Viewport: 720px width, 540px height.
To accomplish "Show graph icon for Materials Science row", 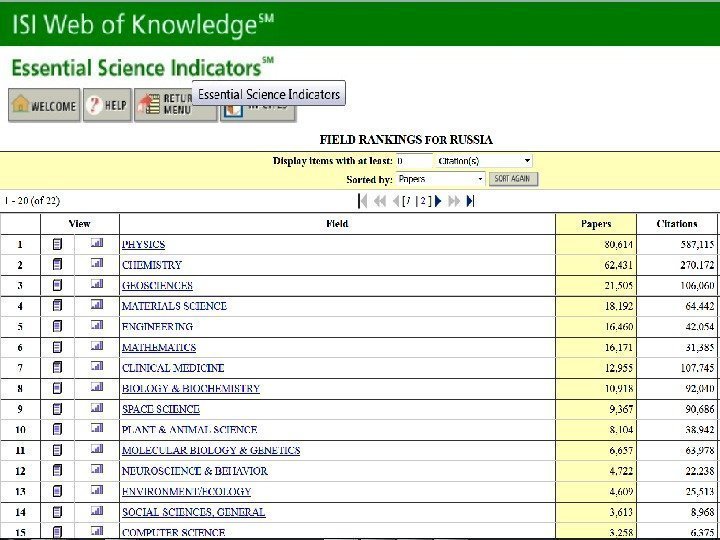I will point(97,304).
